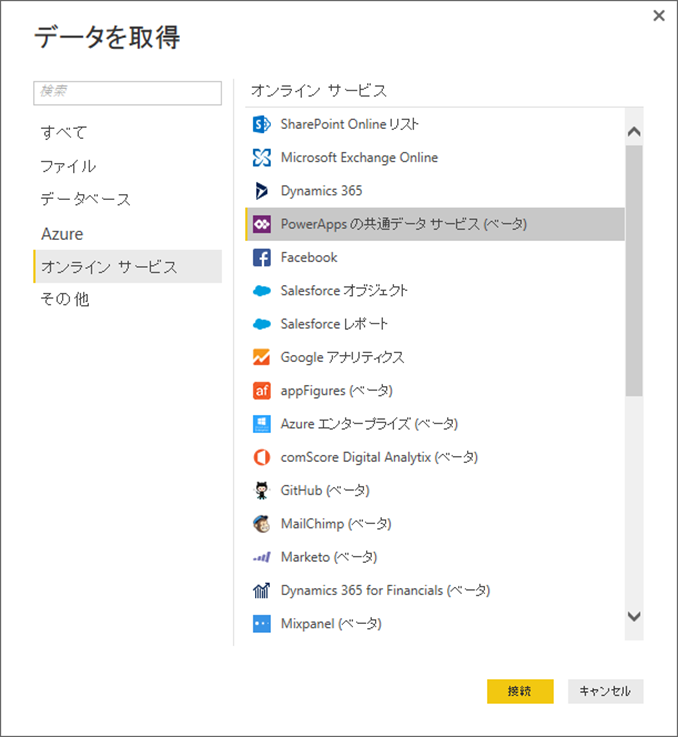The height and width of the screenshot is (737, 678).
Task: Click the Google アナリティクス chart icon
Action: tap(261, 357)
